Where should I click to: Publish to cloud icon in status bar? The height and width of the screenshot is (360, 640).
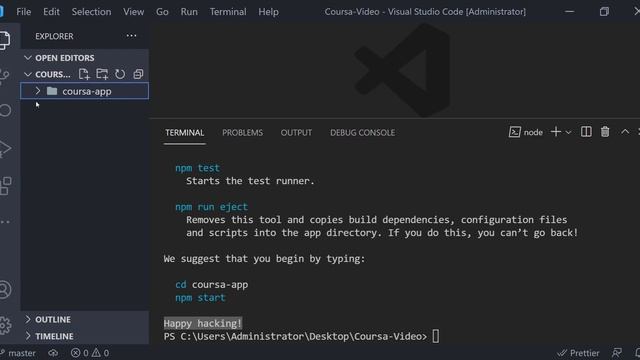(53, 353)
